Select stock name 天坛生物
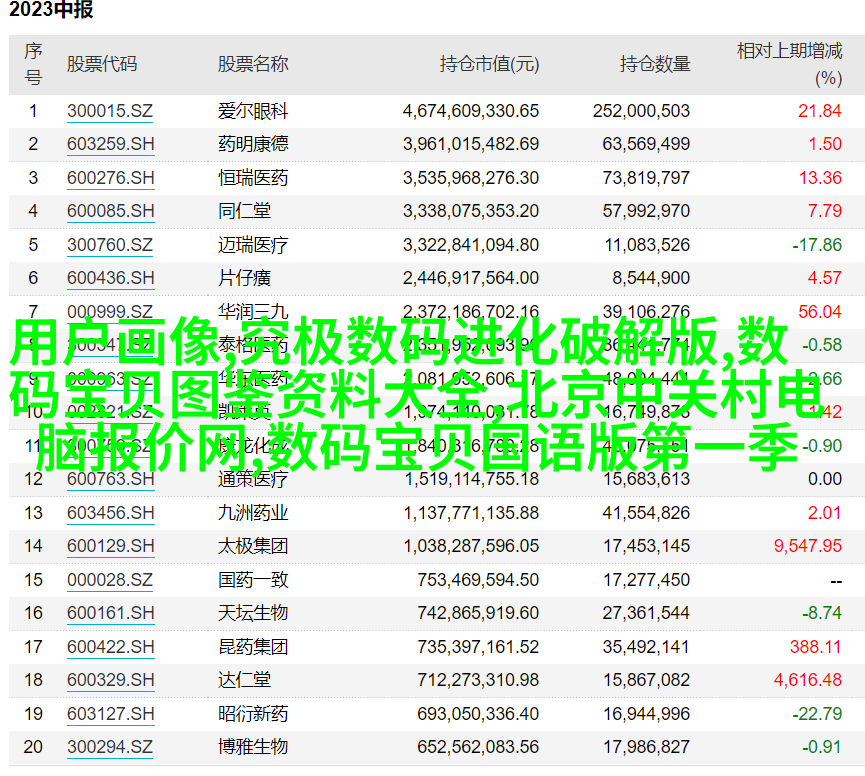This screenshot has width=865, height=776. click(253, 613)
